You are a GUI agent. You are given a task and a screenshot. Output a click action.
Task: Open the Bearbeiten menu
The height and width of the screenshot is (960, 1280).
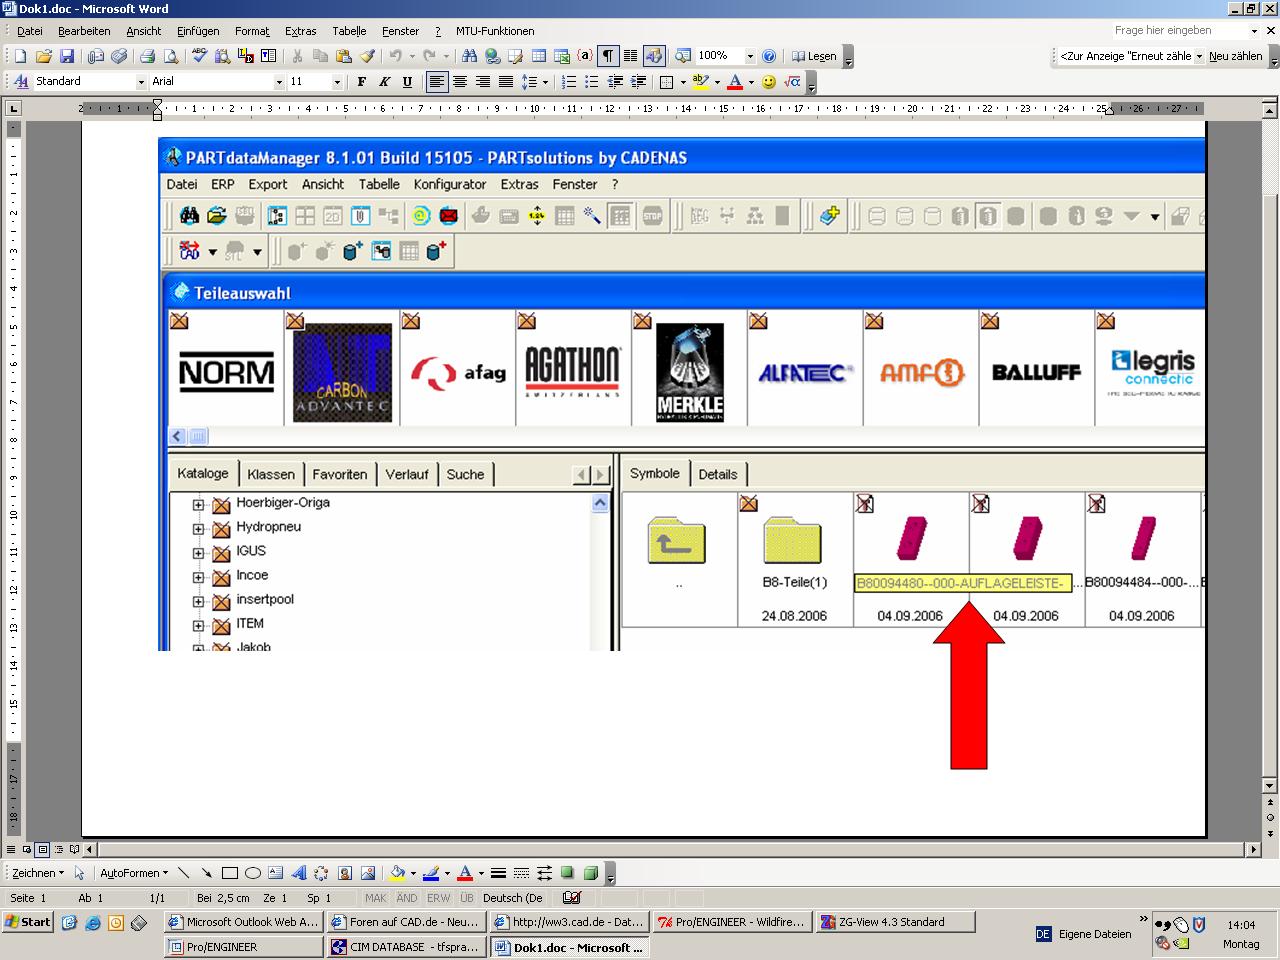tap(84, 31)
